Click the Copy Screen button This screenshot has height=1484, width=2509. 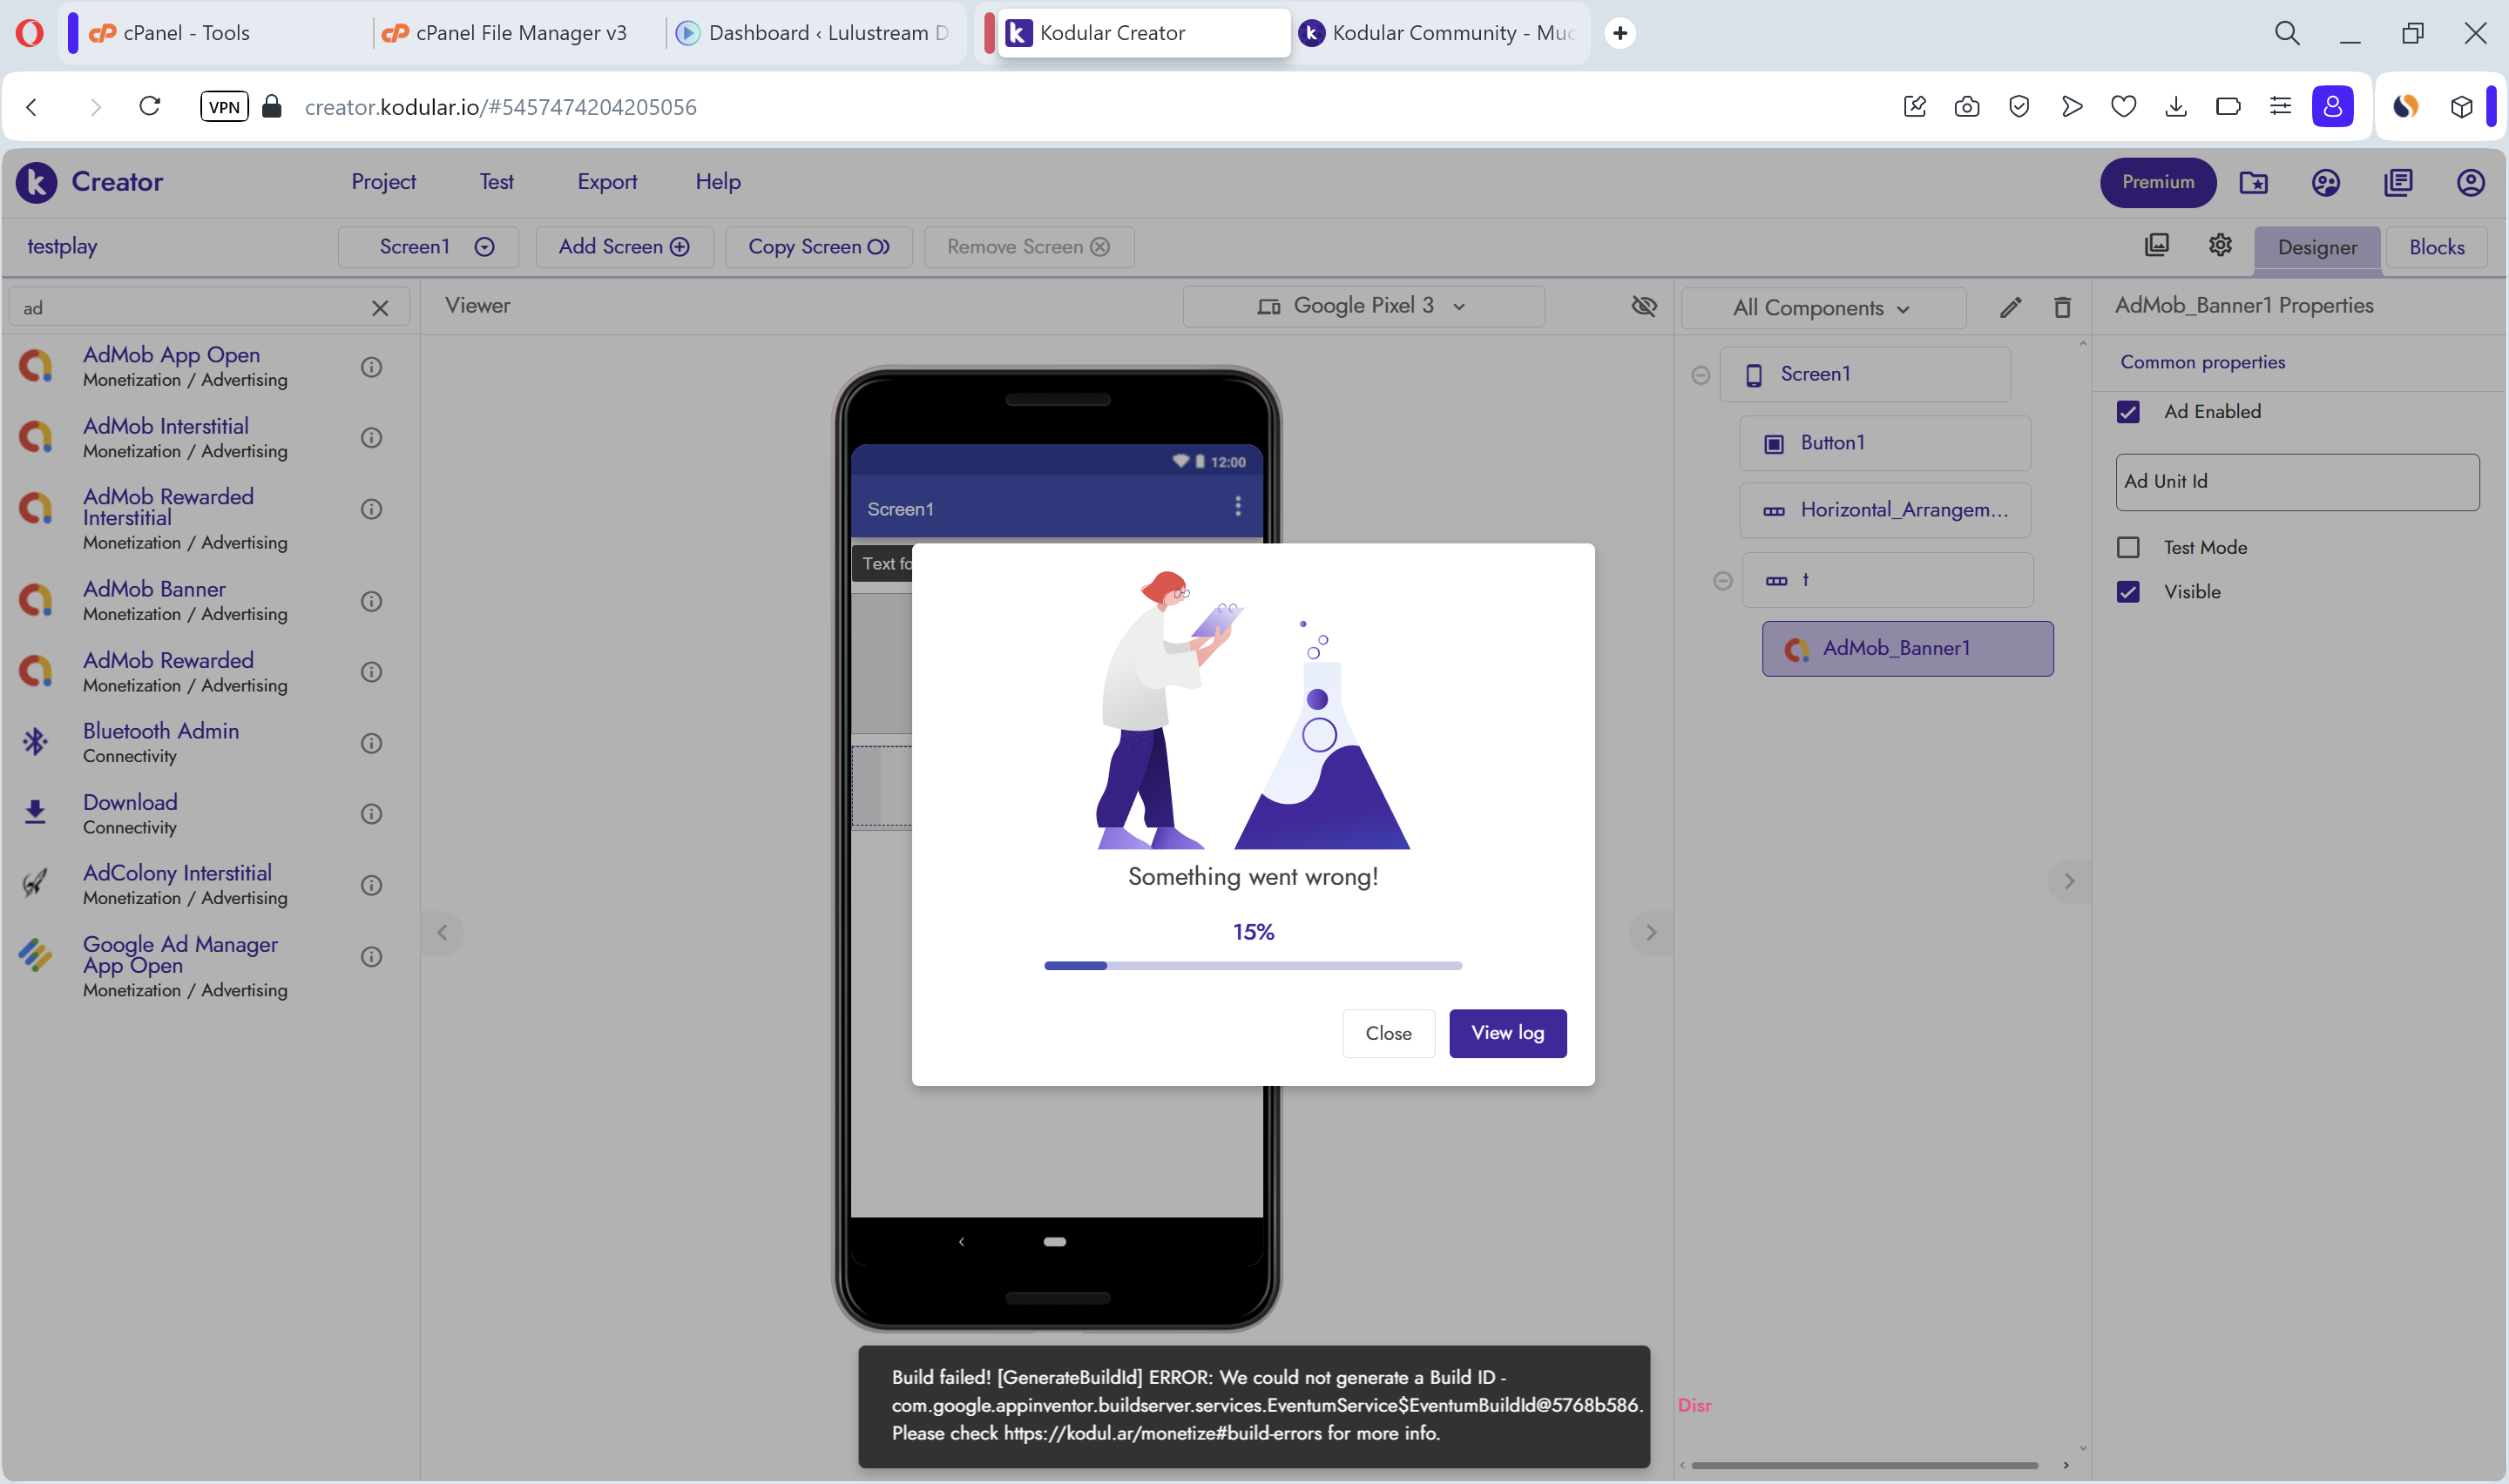point(818,247)
